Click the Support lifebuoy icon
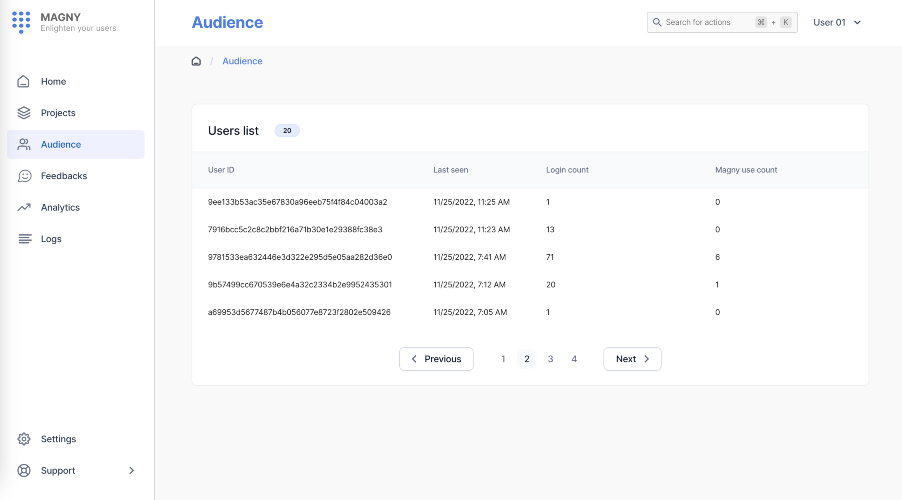The image size is (902, 500). tap(24, 471)
